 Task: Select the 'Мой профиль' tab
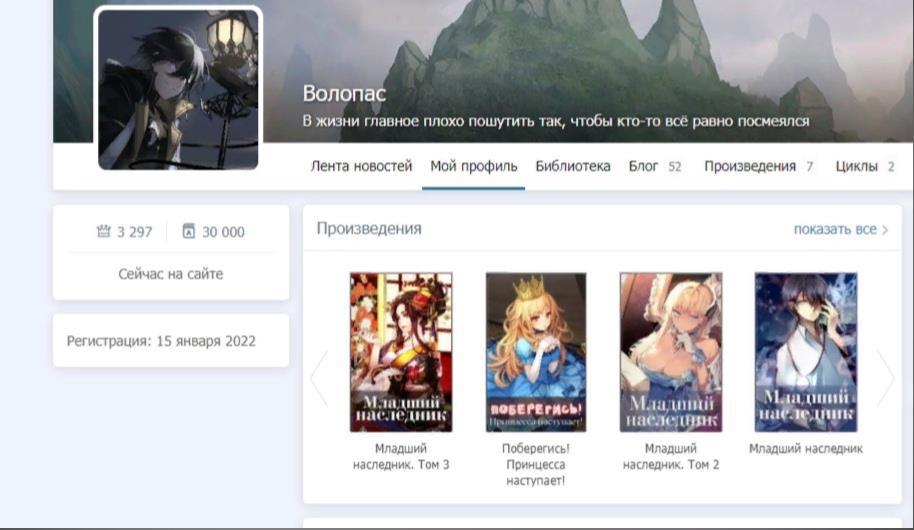pos(473,167)
